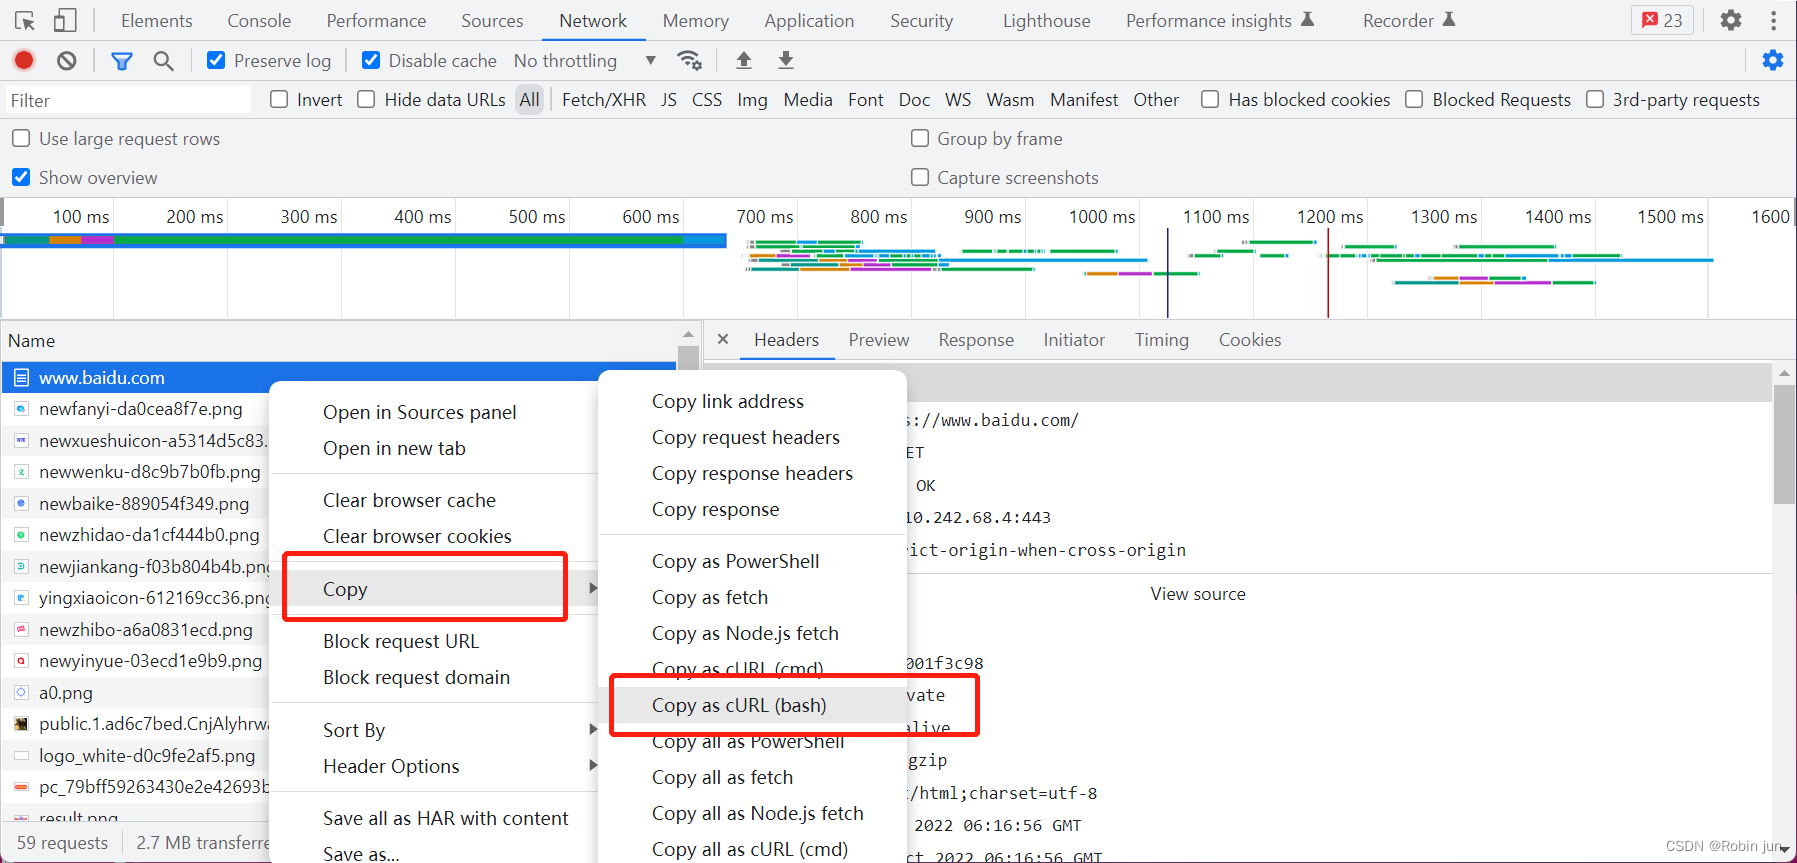
Task: Open DevTools settings gear icon
Action: [1731, 20]
